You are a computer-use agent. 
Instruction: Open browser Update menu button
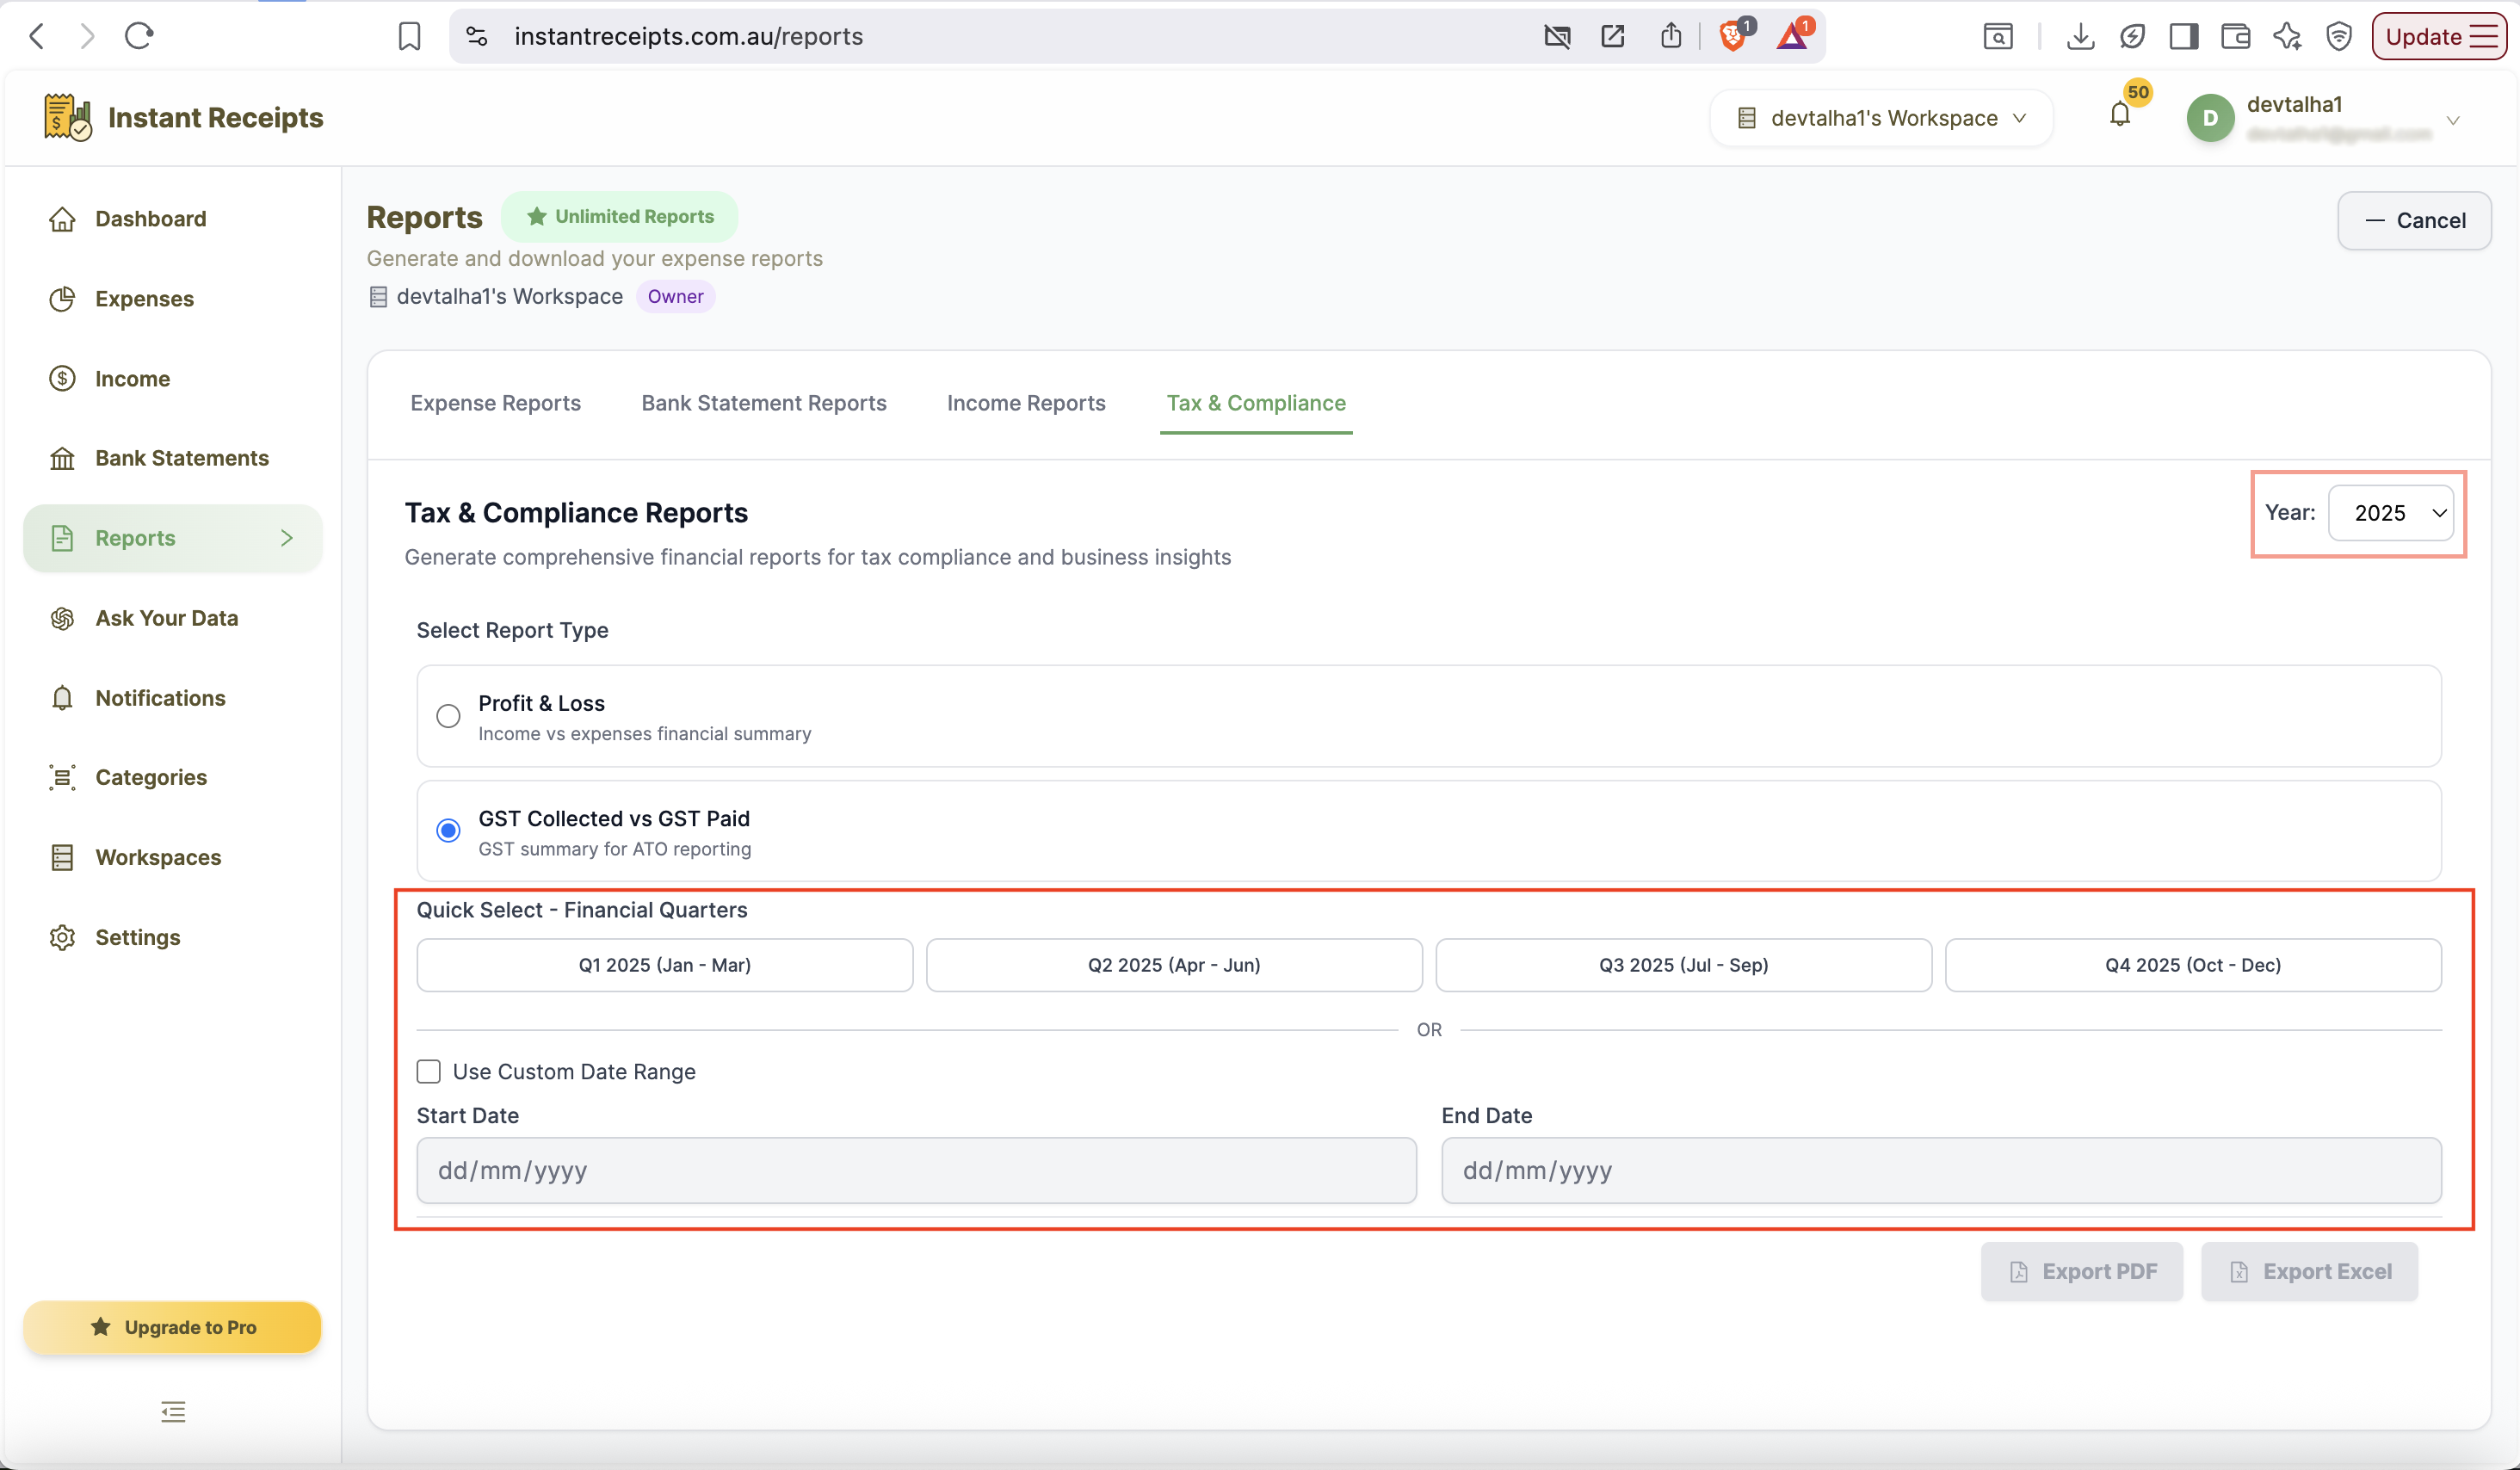click(x=2438, y=37)
